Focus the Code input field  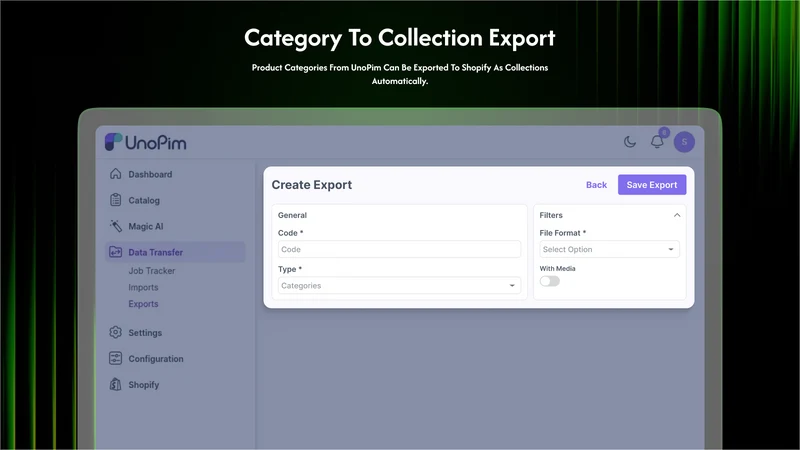pos(399,249)
